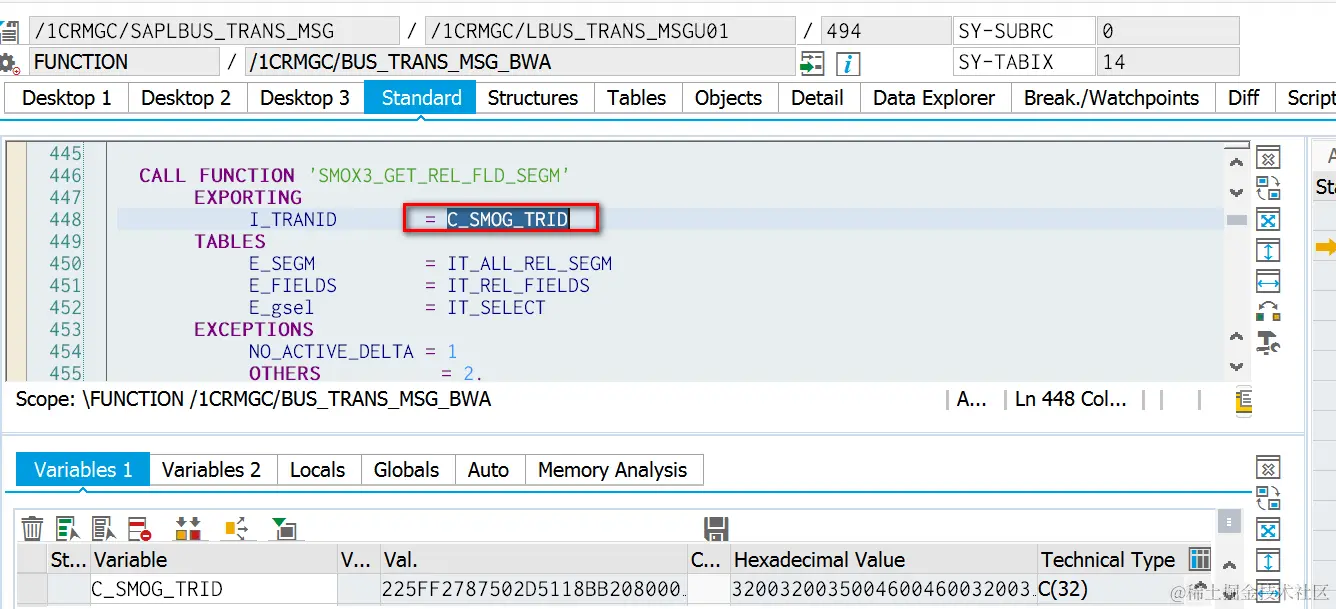The height and width of the screenshot is (609, 1336).
Task: Click the yellow icon on the scope status line
Action: point(1244,400)
